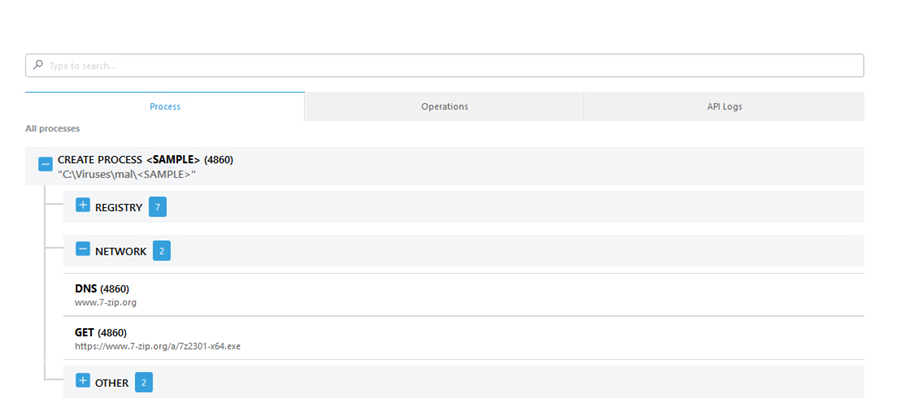This screenshot has height=420, width=900.
Task: Click the 7z2301-x64.exe URL text
Action: point(158,347)
